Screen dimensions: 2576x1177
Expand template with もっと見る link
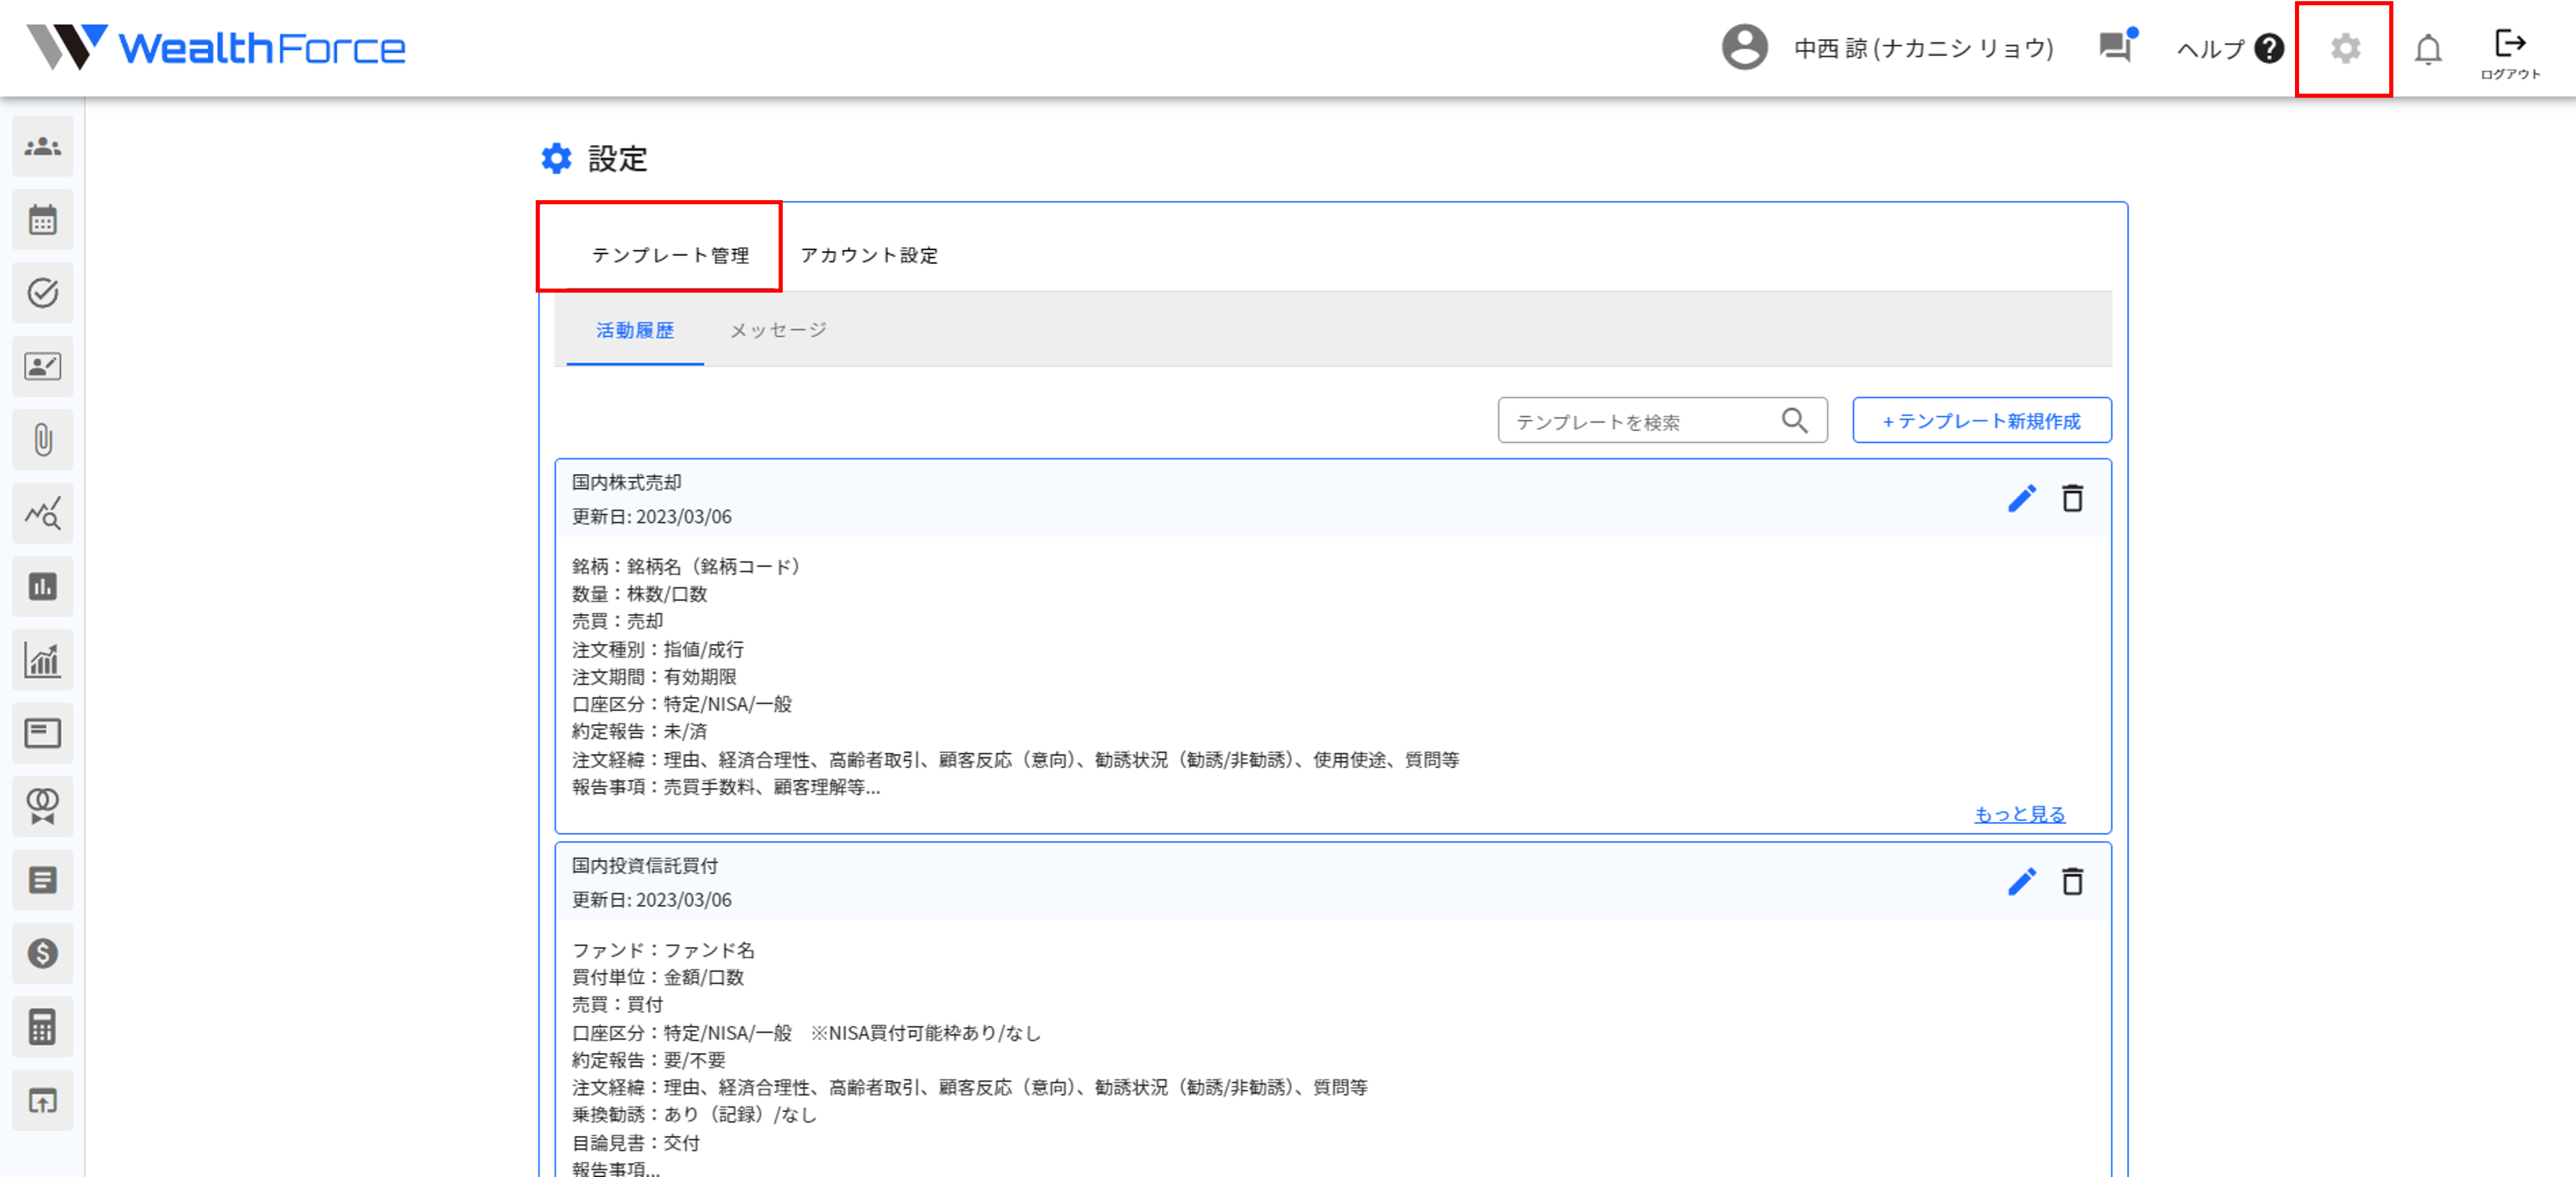[2019, 814]
